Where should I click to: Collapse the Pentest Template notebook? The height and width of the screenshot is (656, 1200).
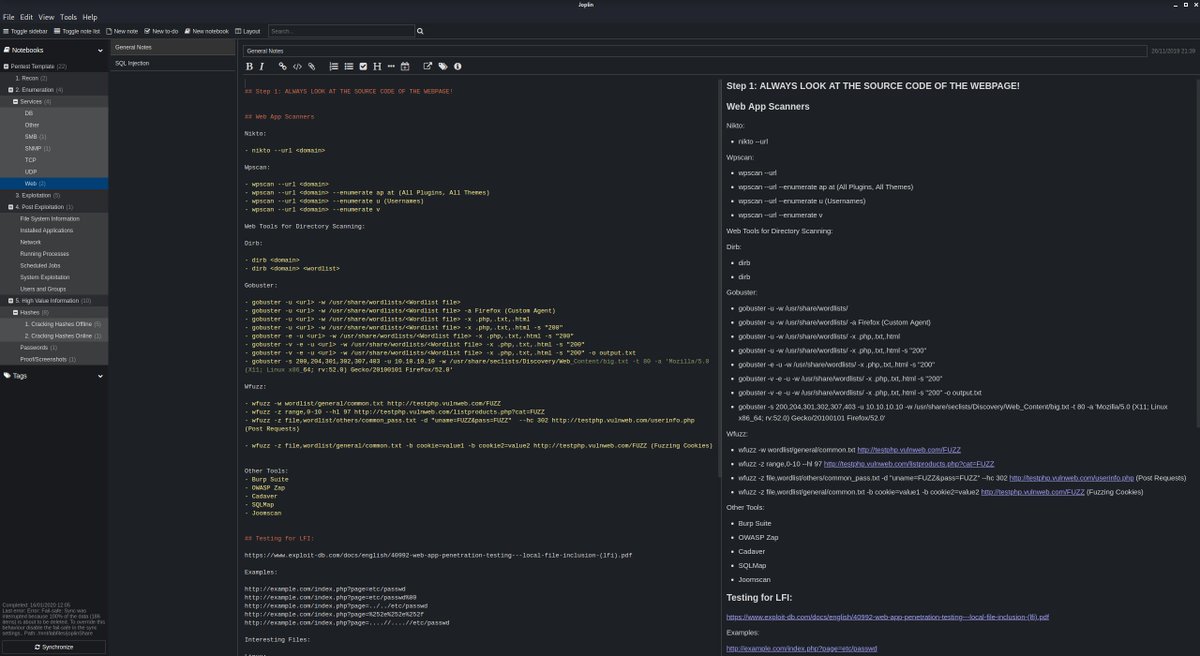pos(6,66)
